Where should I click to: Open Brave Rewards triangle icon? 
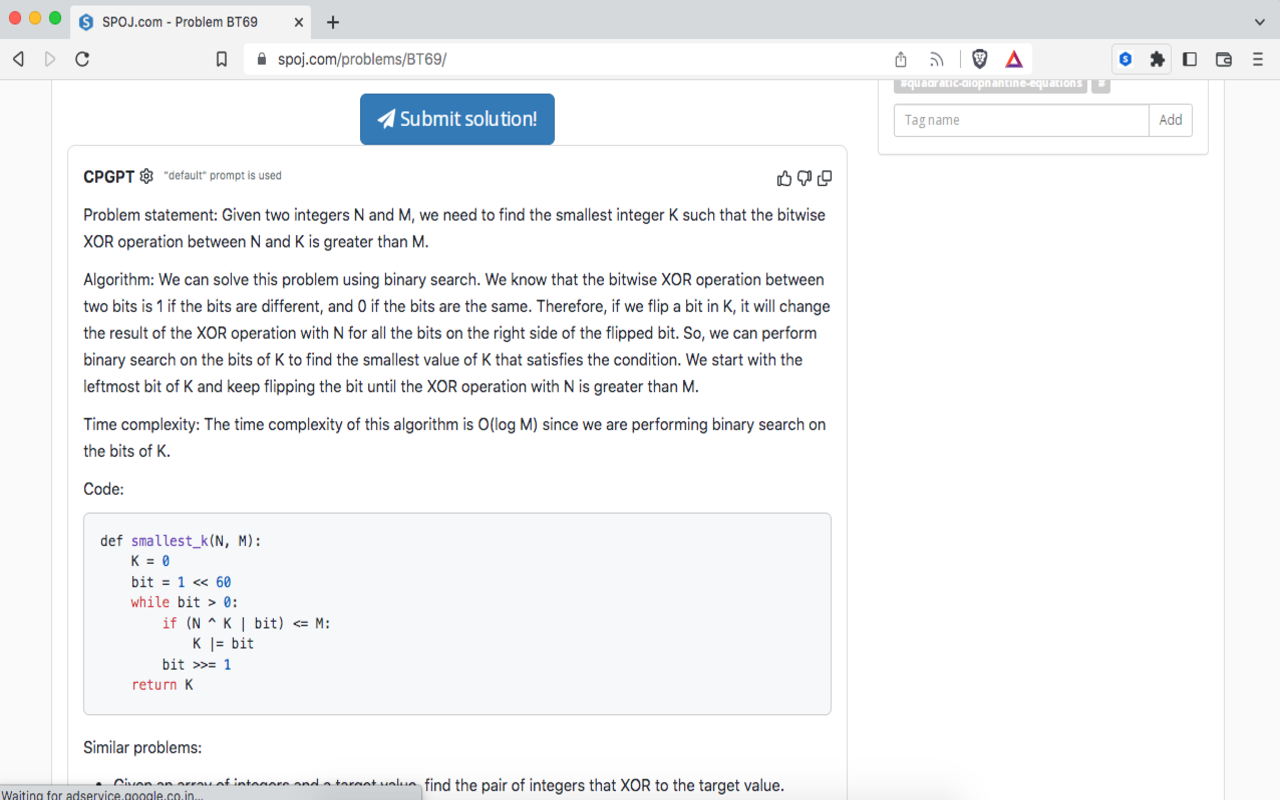click(x=1013, y=59)
